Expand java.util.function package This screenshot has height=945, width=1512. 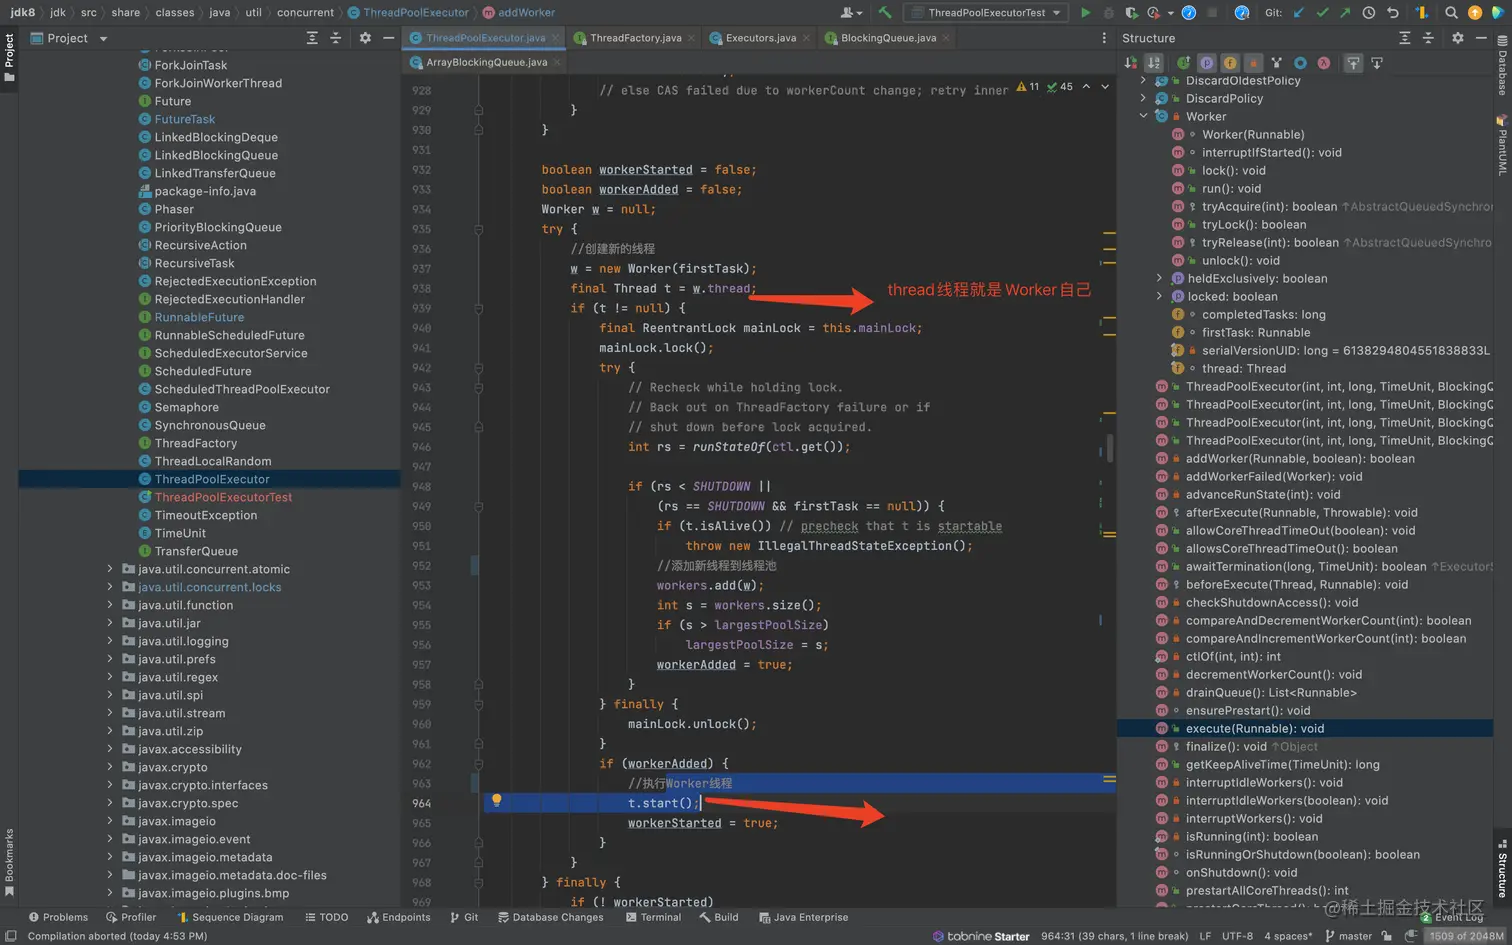pos(110,605)
